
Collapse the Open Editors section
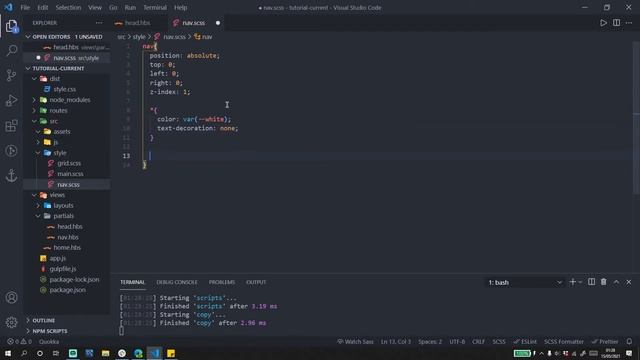[67, 37]
